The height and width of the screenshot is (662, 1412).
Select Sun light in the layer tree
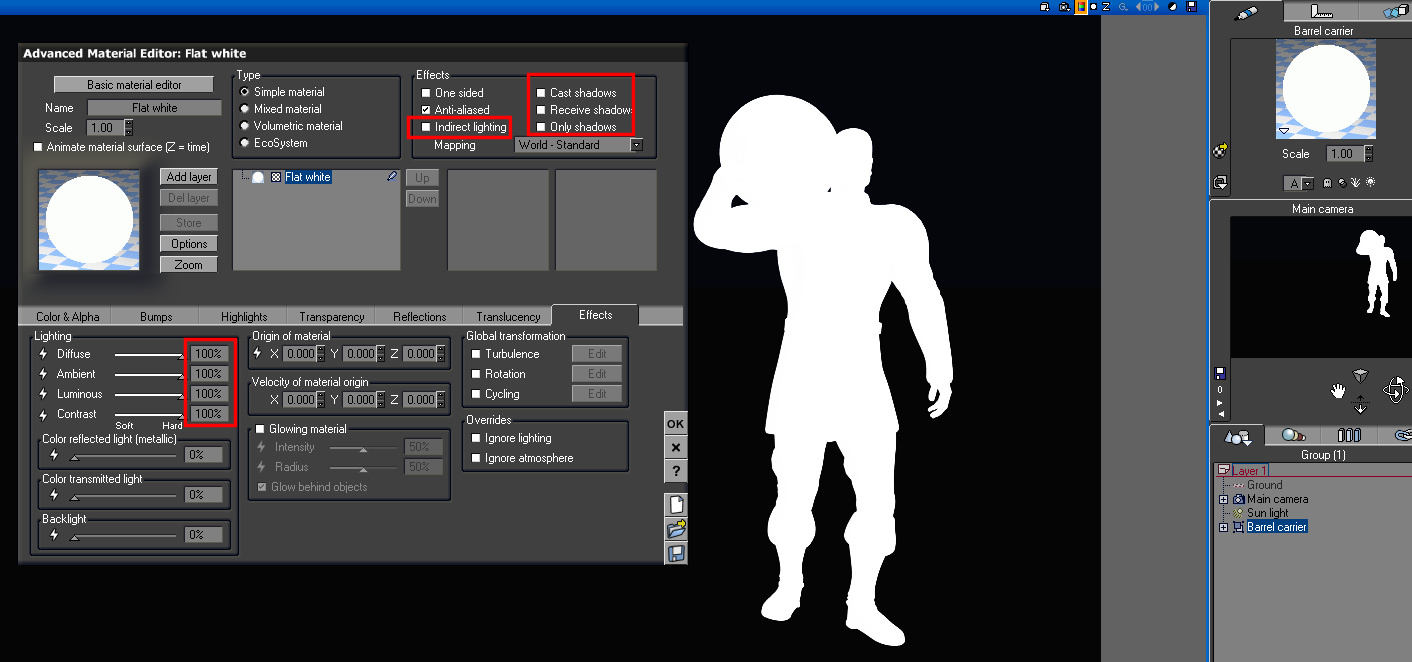click(1267, 513)
